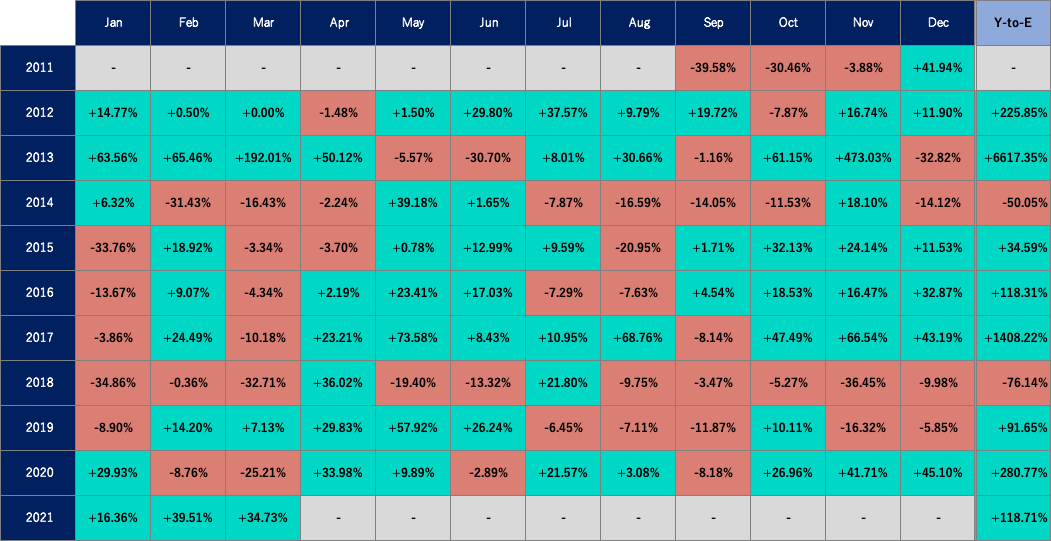Click the +473.03% cell for November 2013
Screen dimensions: 1051x541
pos(863,158)
